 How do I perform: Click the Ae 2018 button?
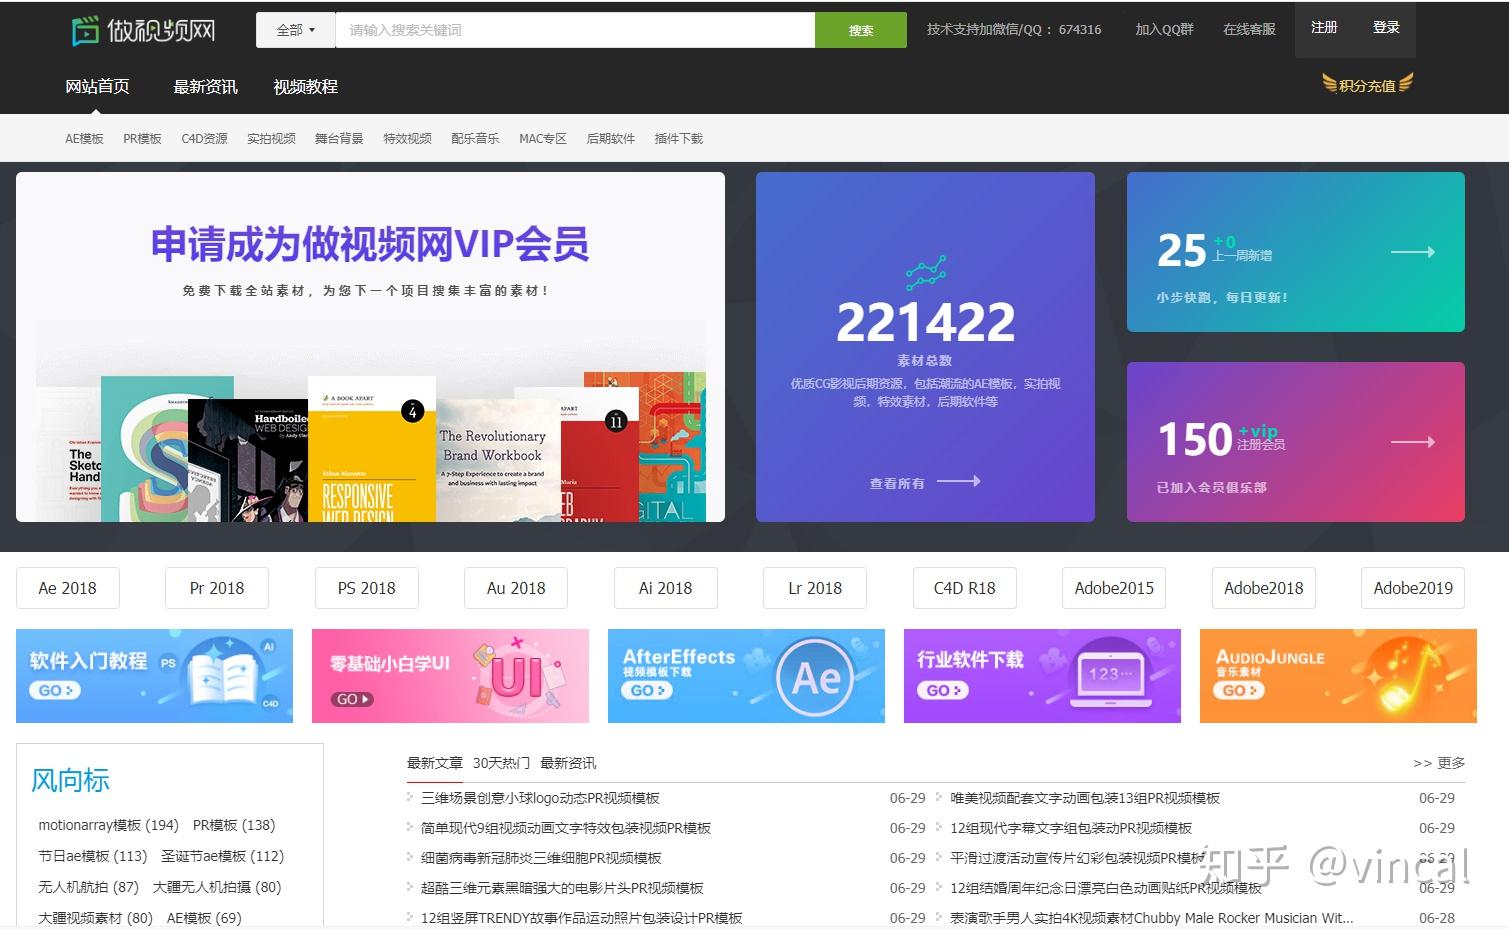pos(68,588)
